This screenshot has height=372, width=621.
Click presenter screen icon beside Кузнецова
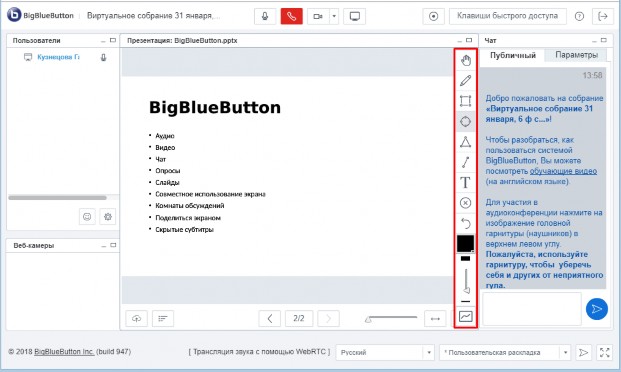[28, 57]
